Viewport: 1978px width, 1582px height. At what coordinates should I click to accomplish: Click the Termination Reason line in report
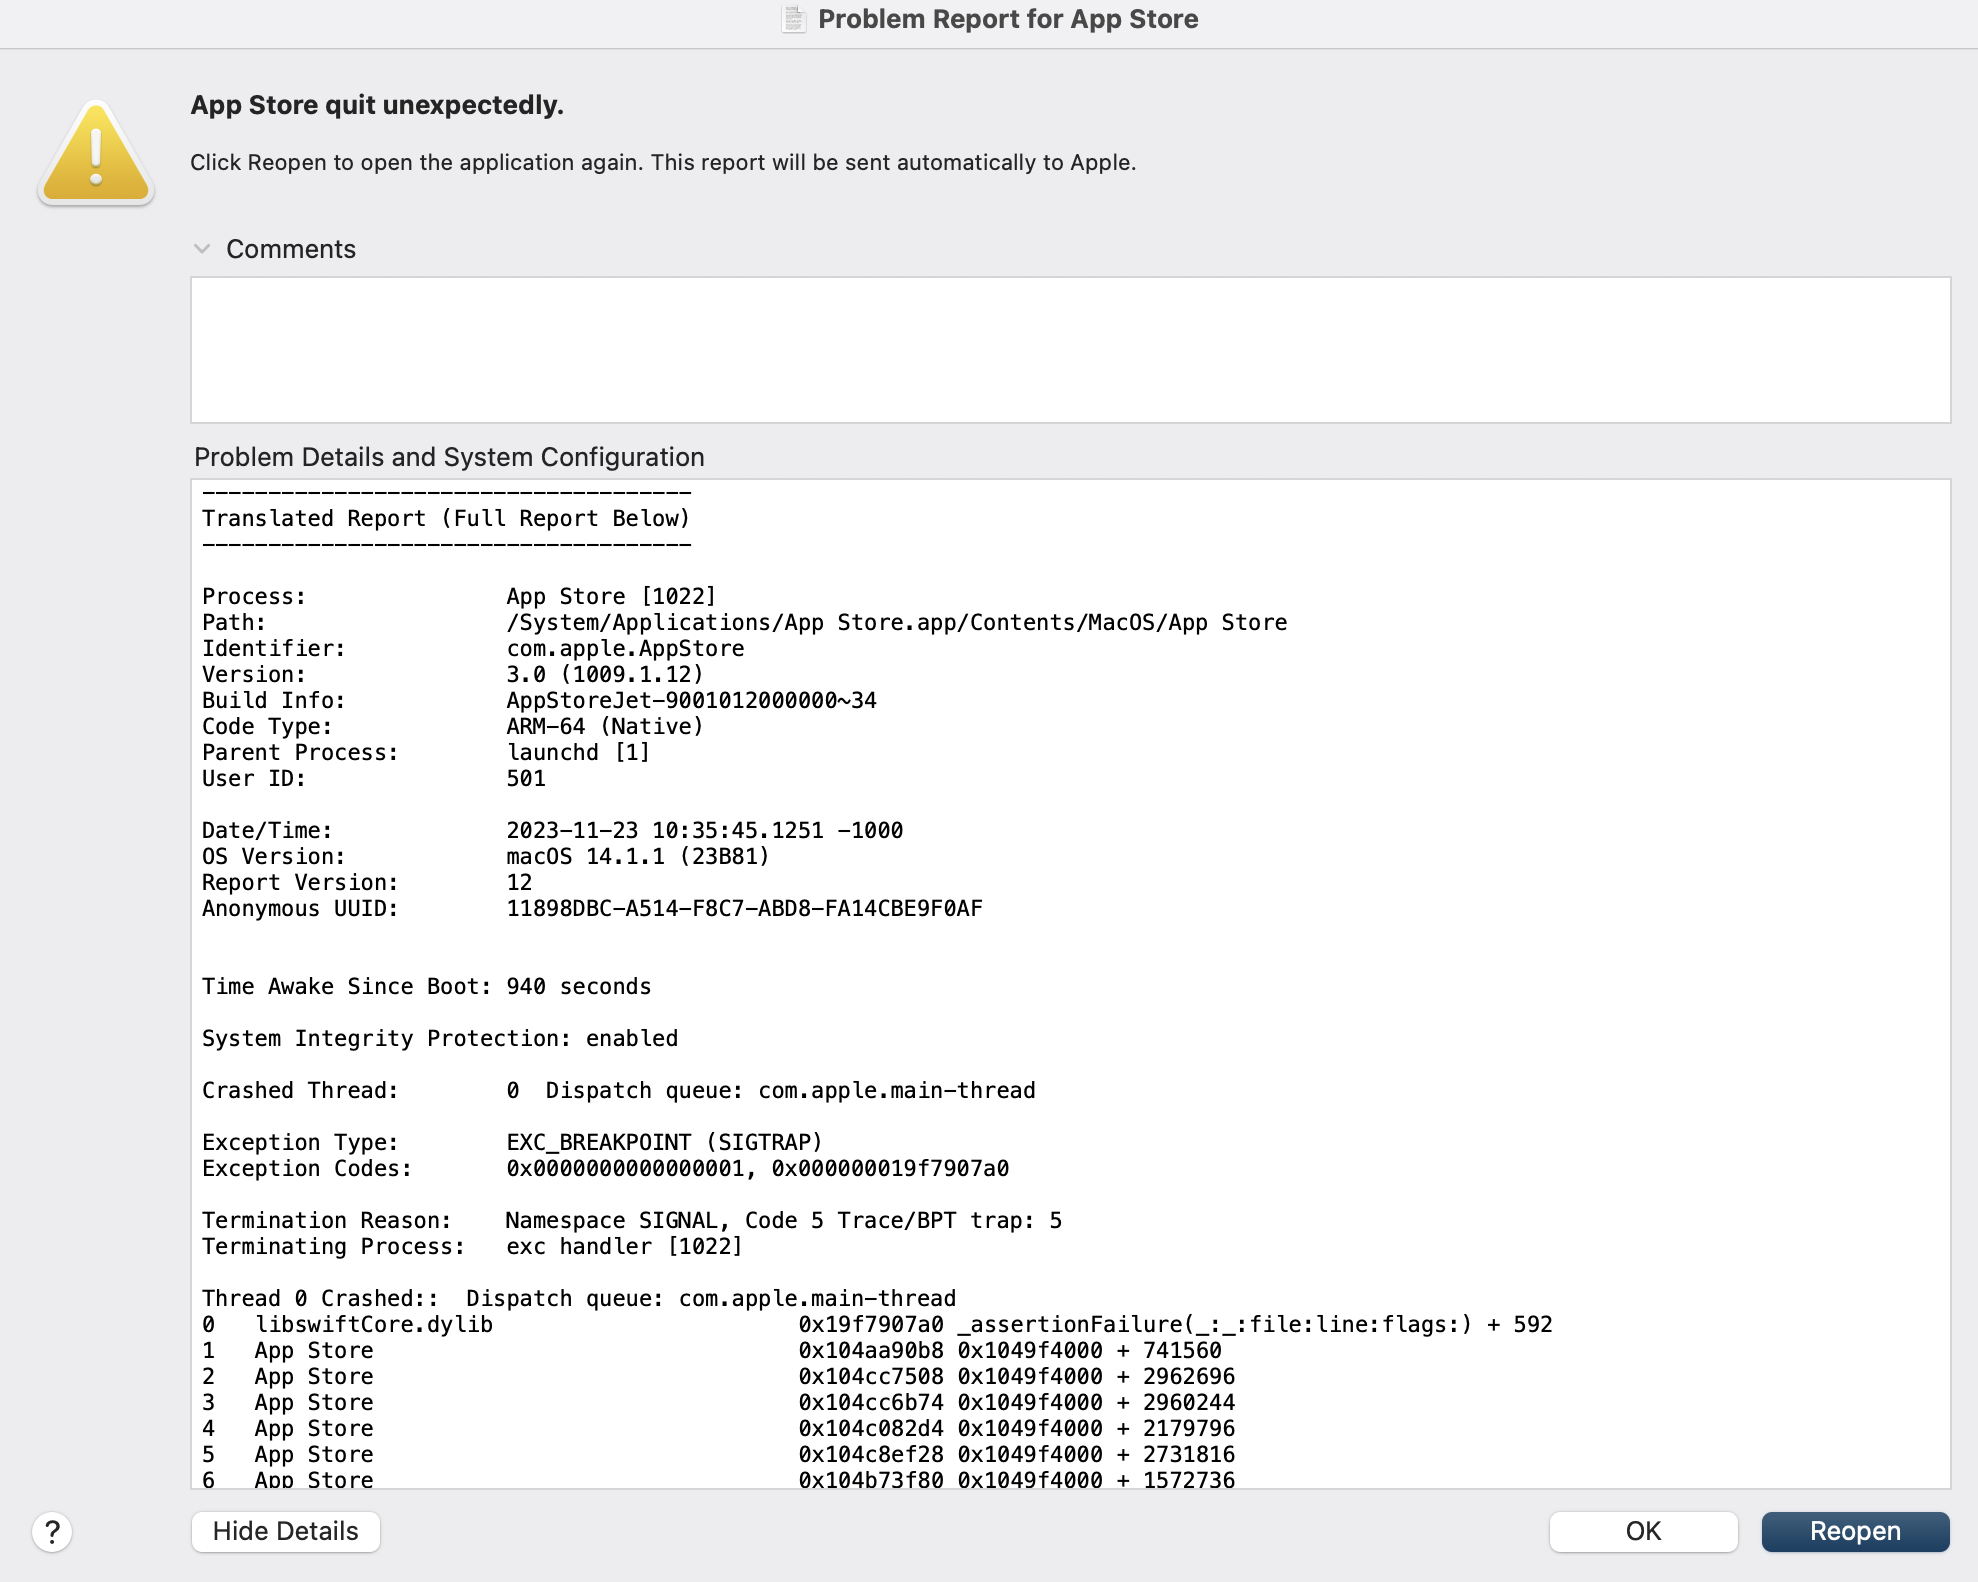630,1220
